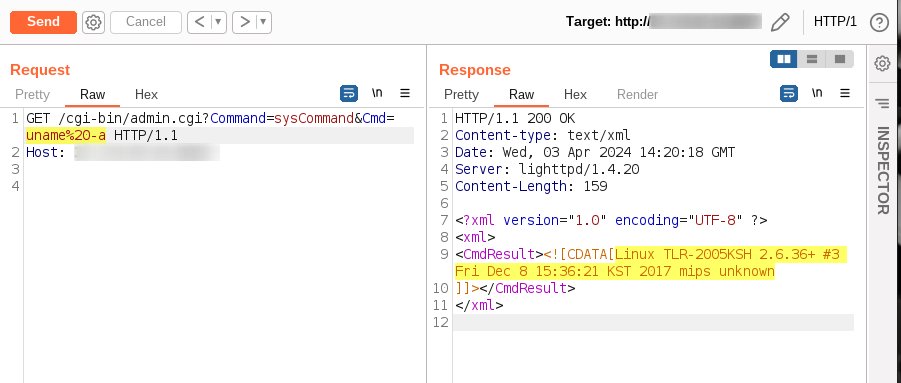
Task: Click the Date response header
Action: (595, 153)
